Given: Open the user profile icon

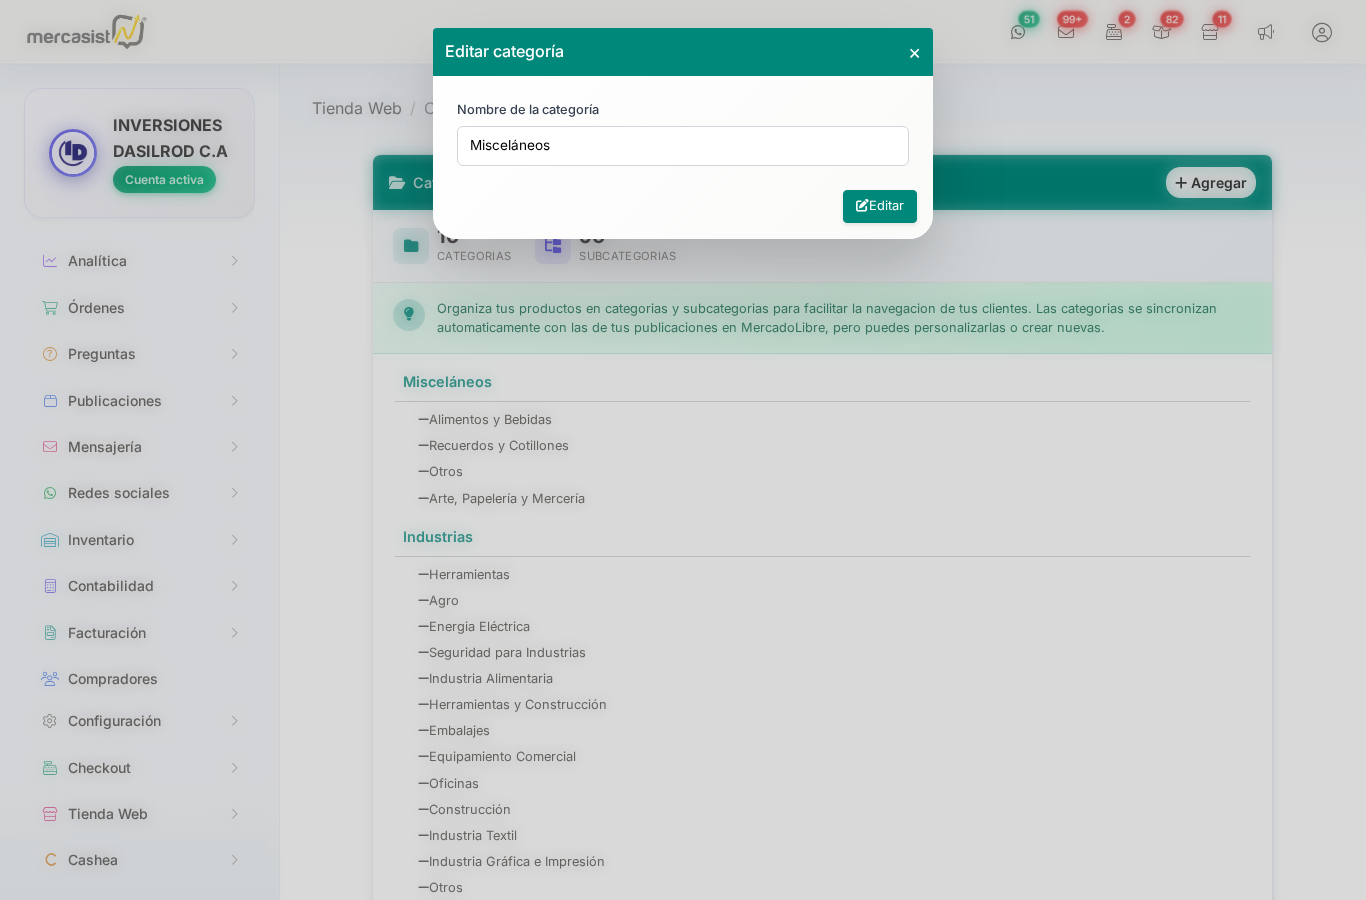Looking at the screenshot, I should tap(1322, 32).
